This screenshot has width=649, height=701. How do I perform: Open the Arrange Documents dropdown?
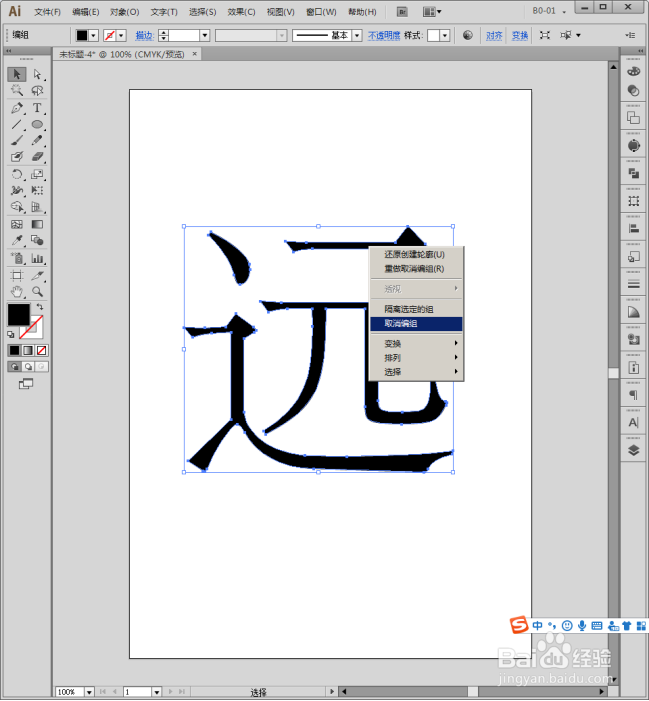point(432,12)
